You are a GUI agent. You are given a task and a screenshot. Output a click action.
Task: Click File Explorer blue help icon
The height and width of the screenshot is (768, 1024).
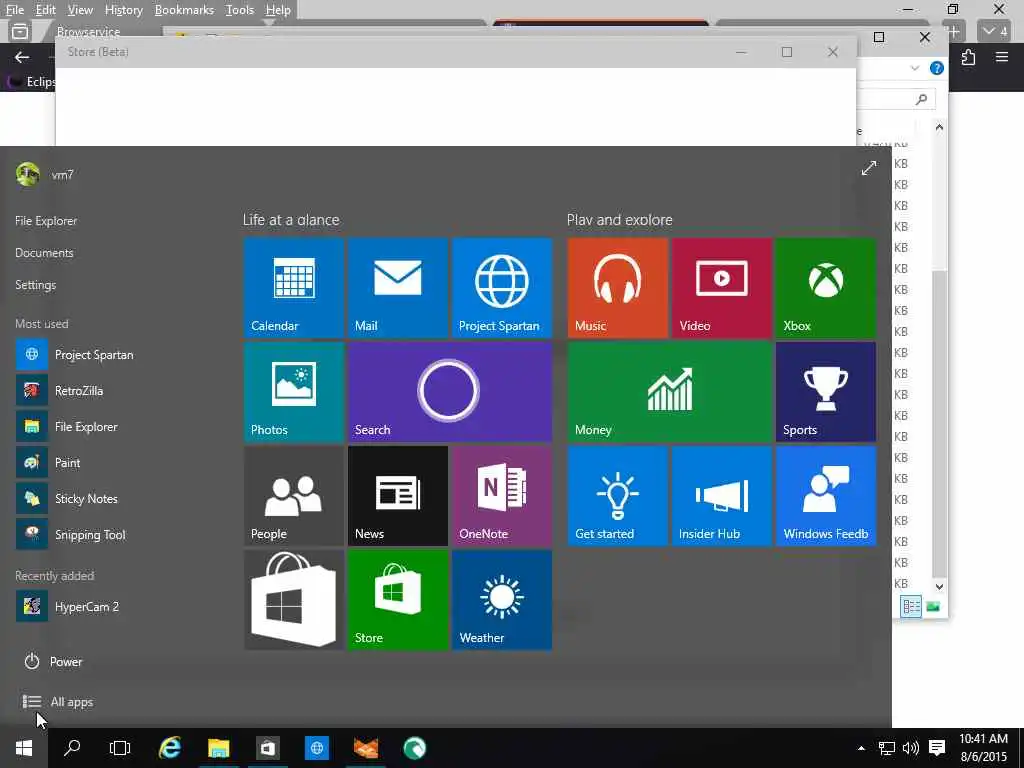point(936,68)
